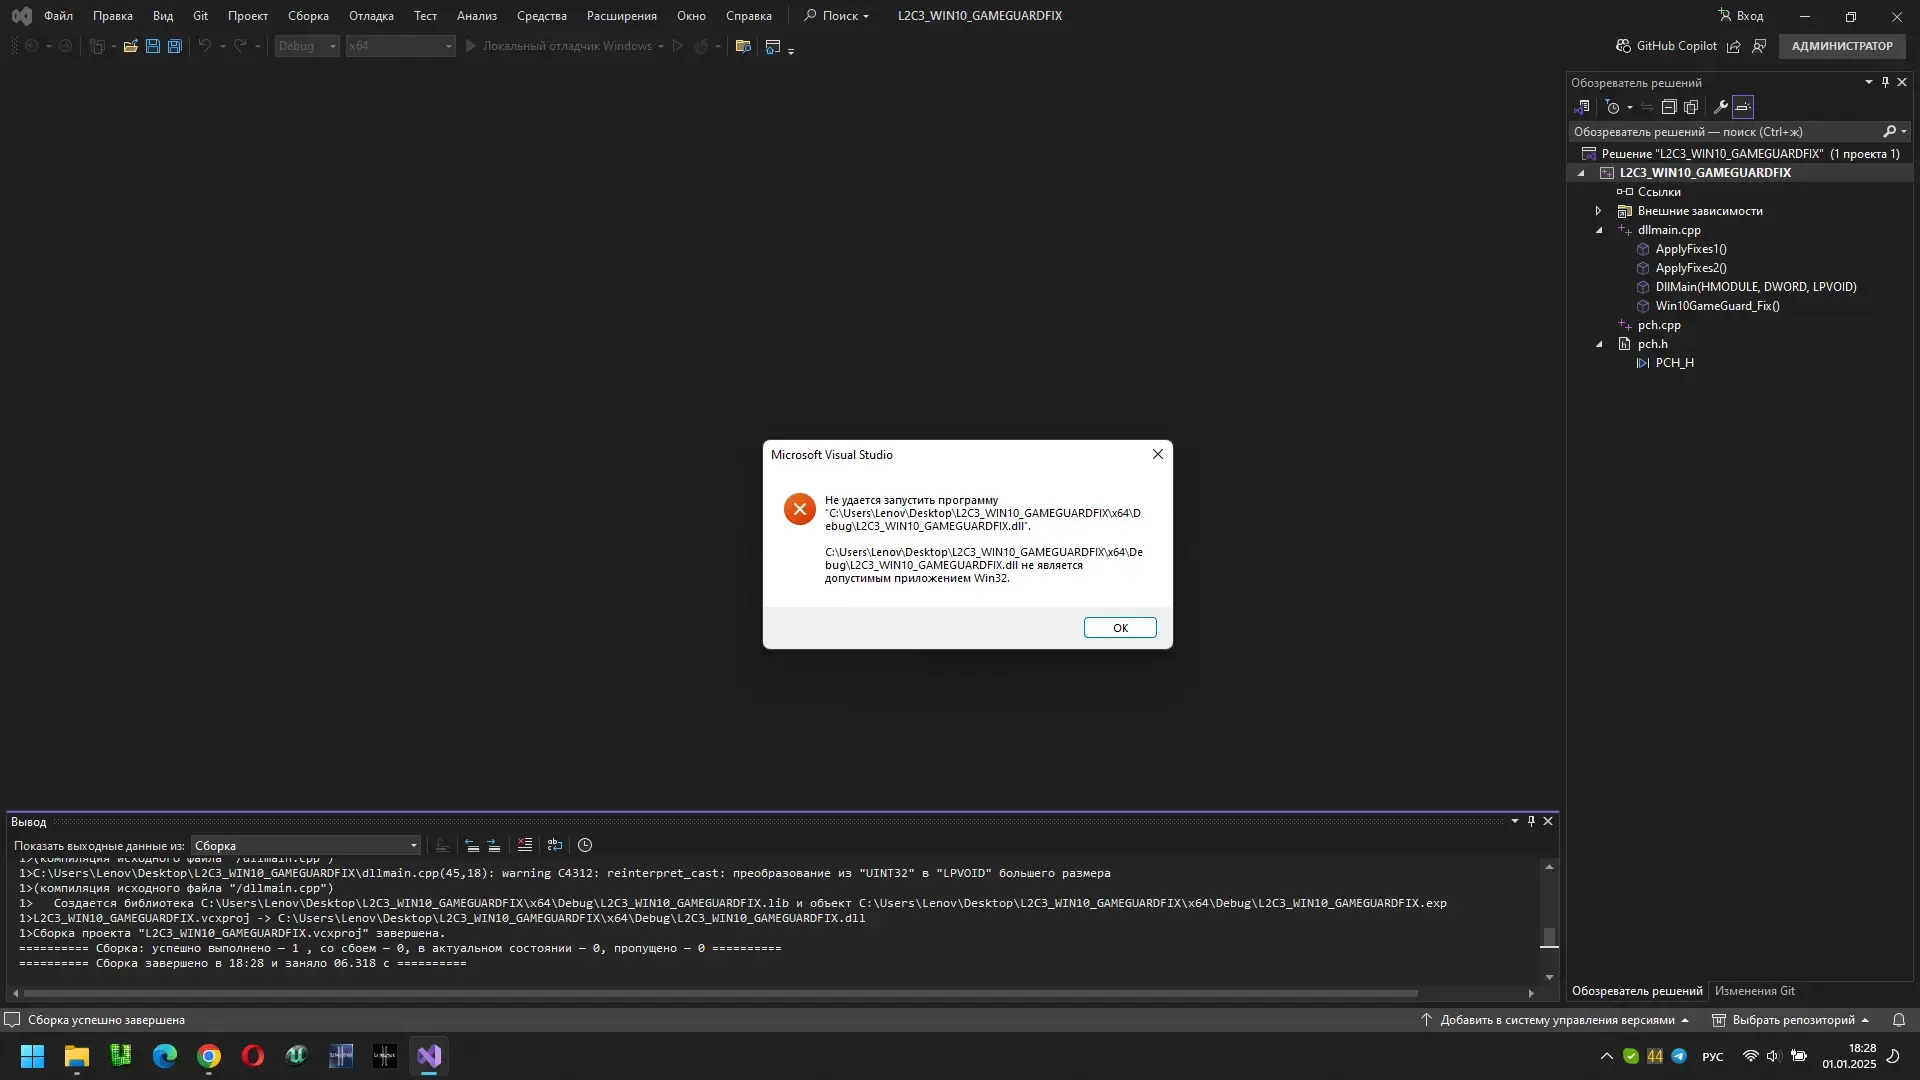
Task: Click the window layout icon in main toolbar
Action: coord(772,46)
